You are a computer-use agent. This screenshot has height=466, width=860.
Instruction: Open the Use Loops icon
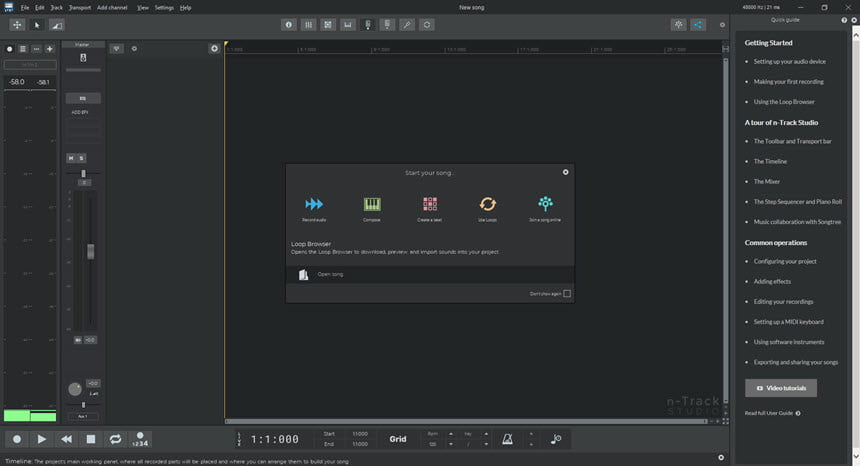[x=488, y=204]
